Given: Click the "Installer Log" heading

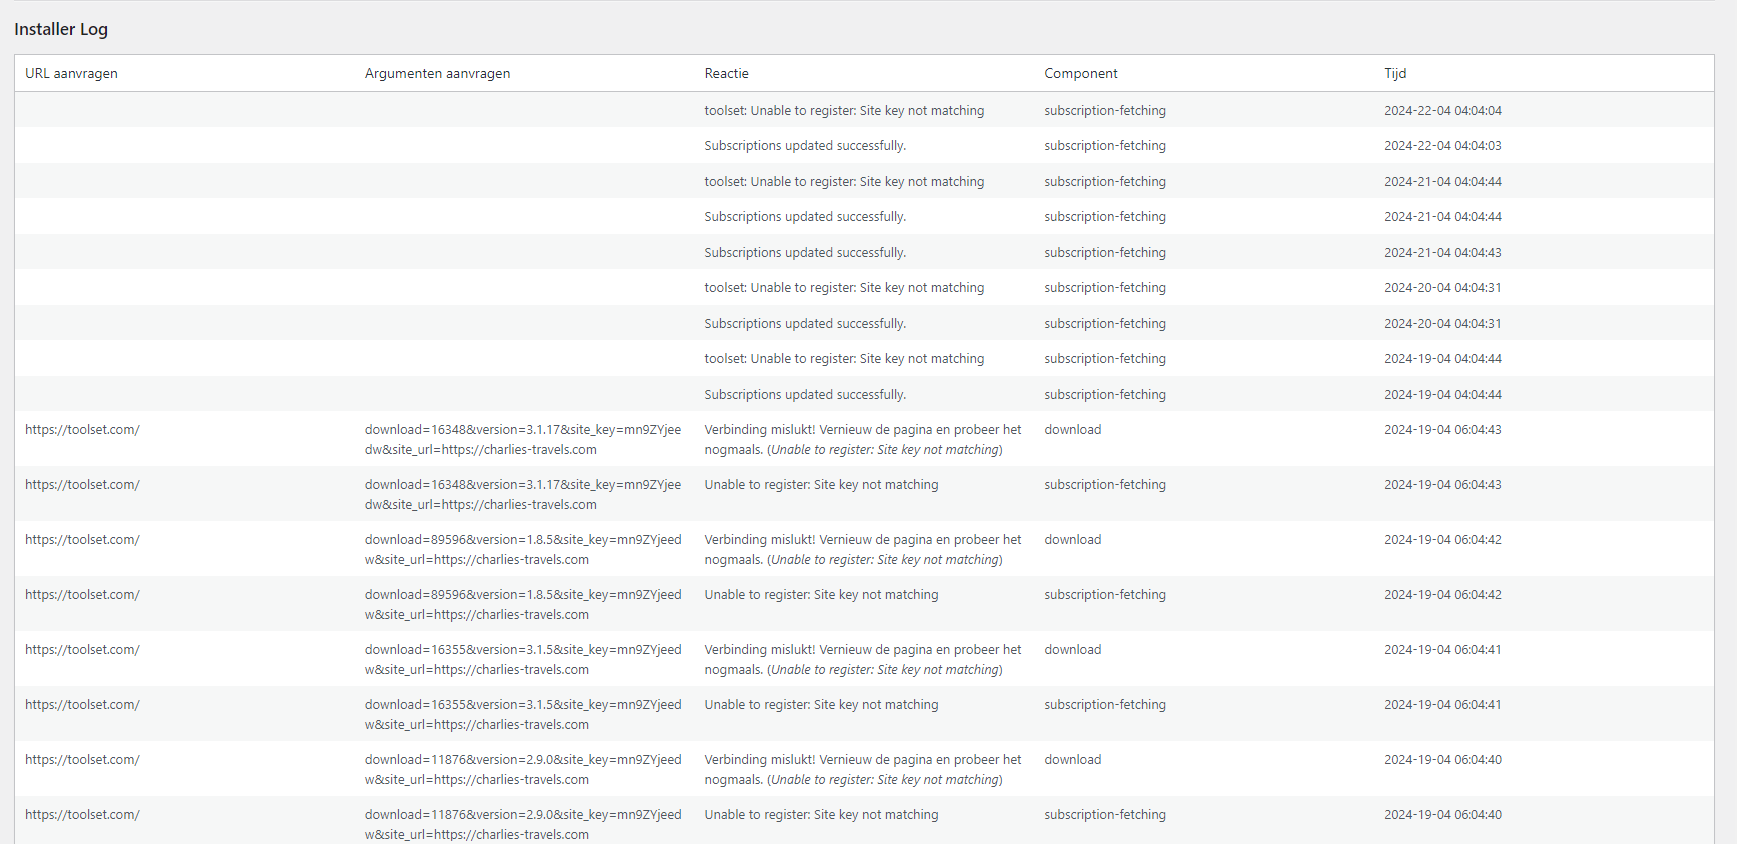Looking at the screenshot, I should click(61, 29).
